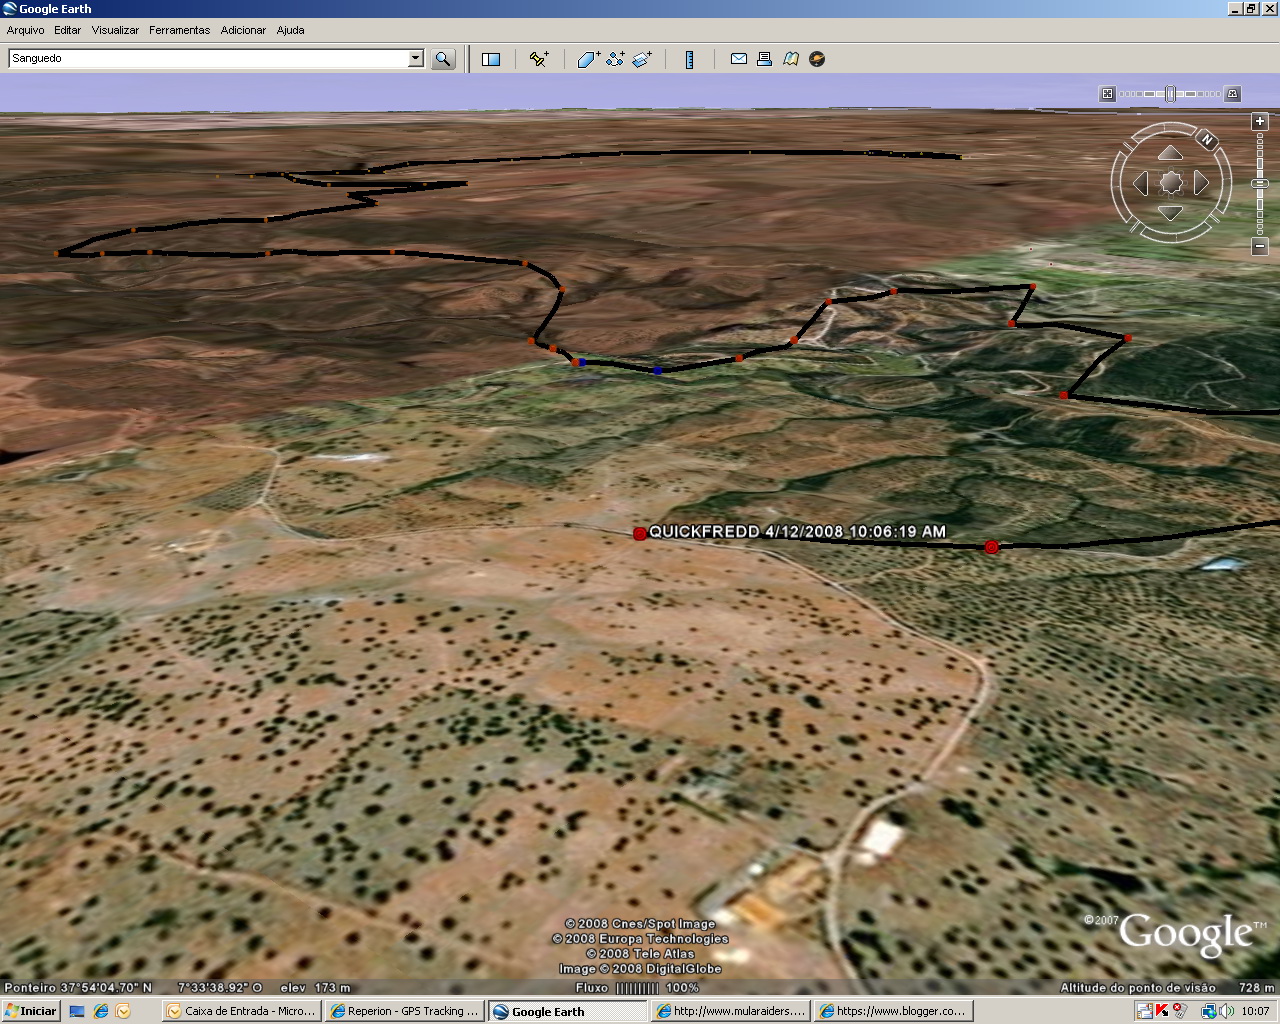Pan left with the navigation arrow

click(x=1140, y=183)
